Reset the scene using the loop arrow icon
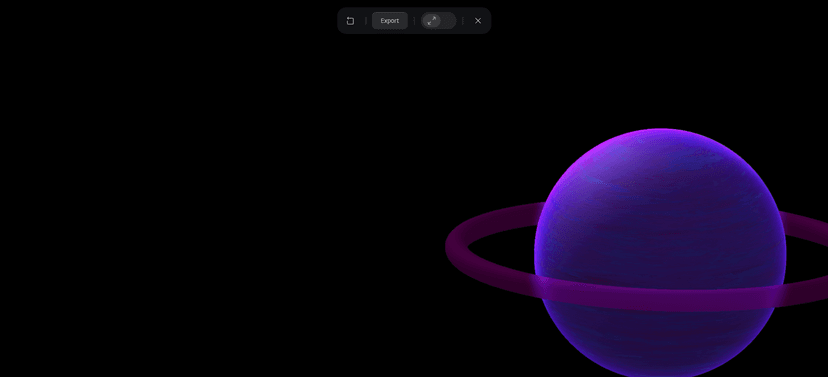The image size is (828, 377). (350, 21)
